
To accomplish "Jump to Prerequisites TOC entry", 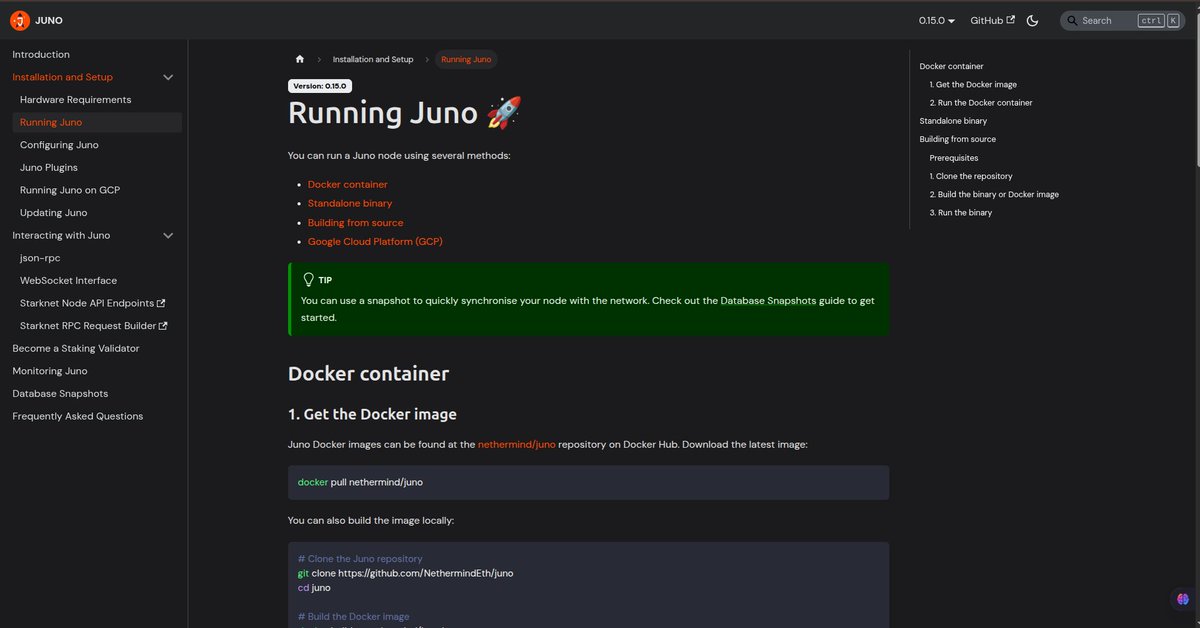I will 954,158.
